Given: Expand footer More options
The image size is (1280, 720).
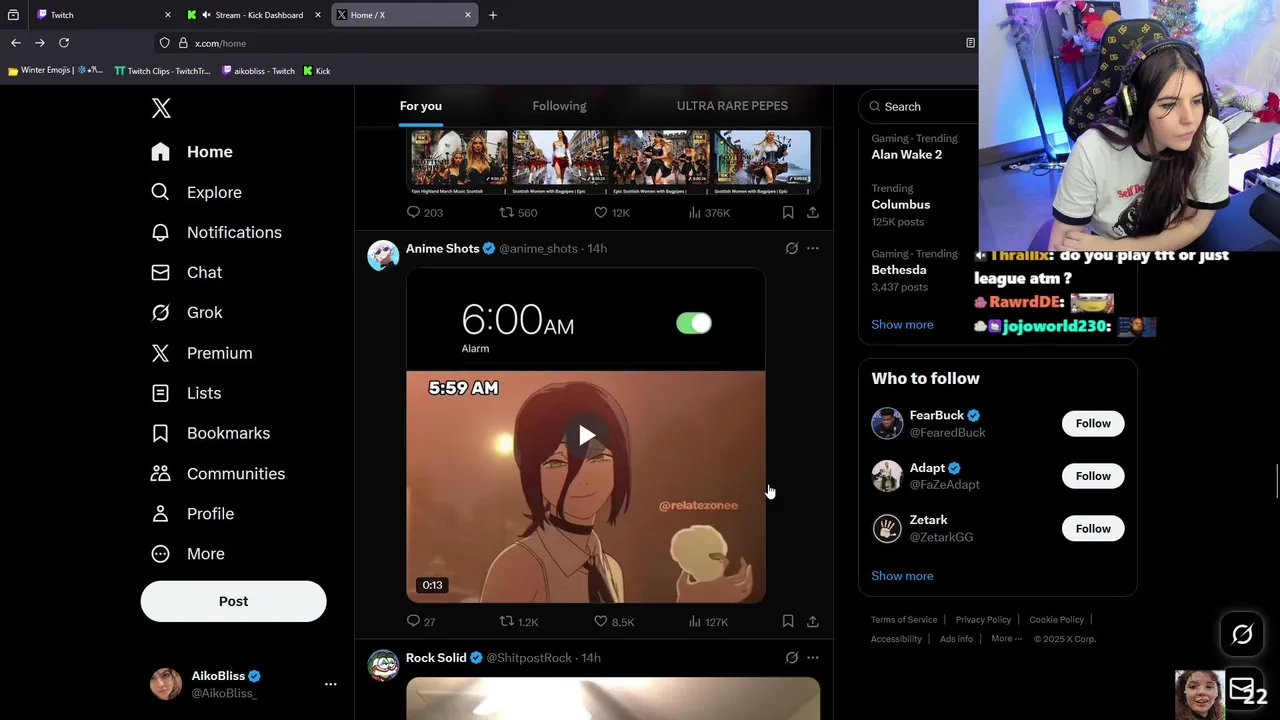Looking at the screenshot, I should tap(1006, 639).
